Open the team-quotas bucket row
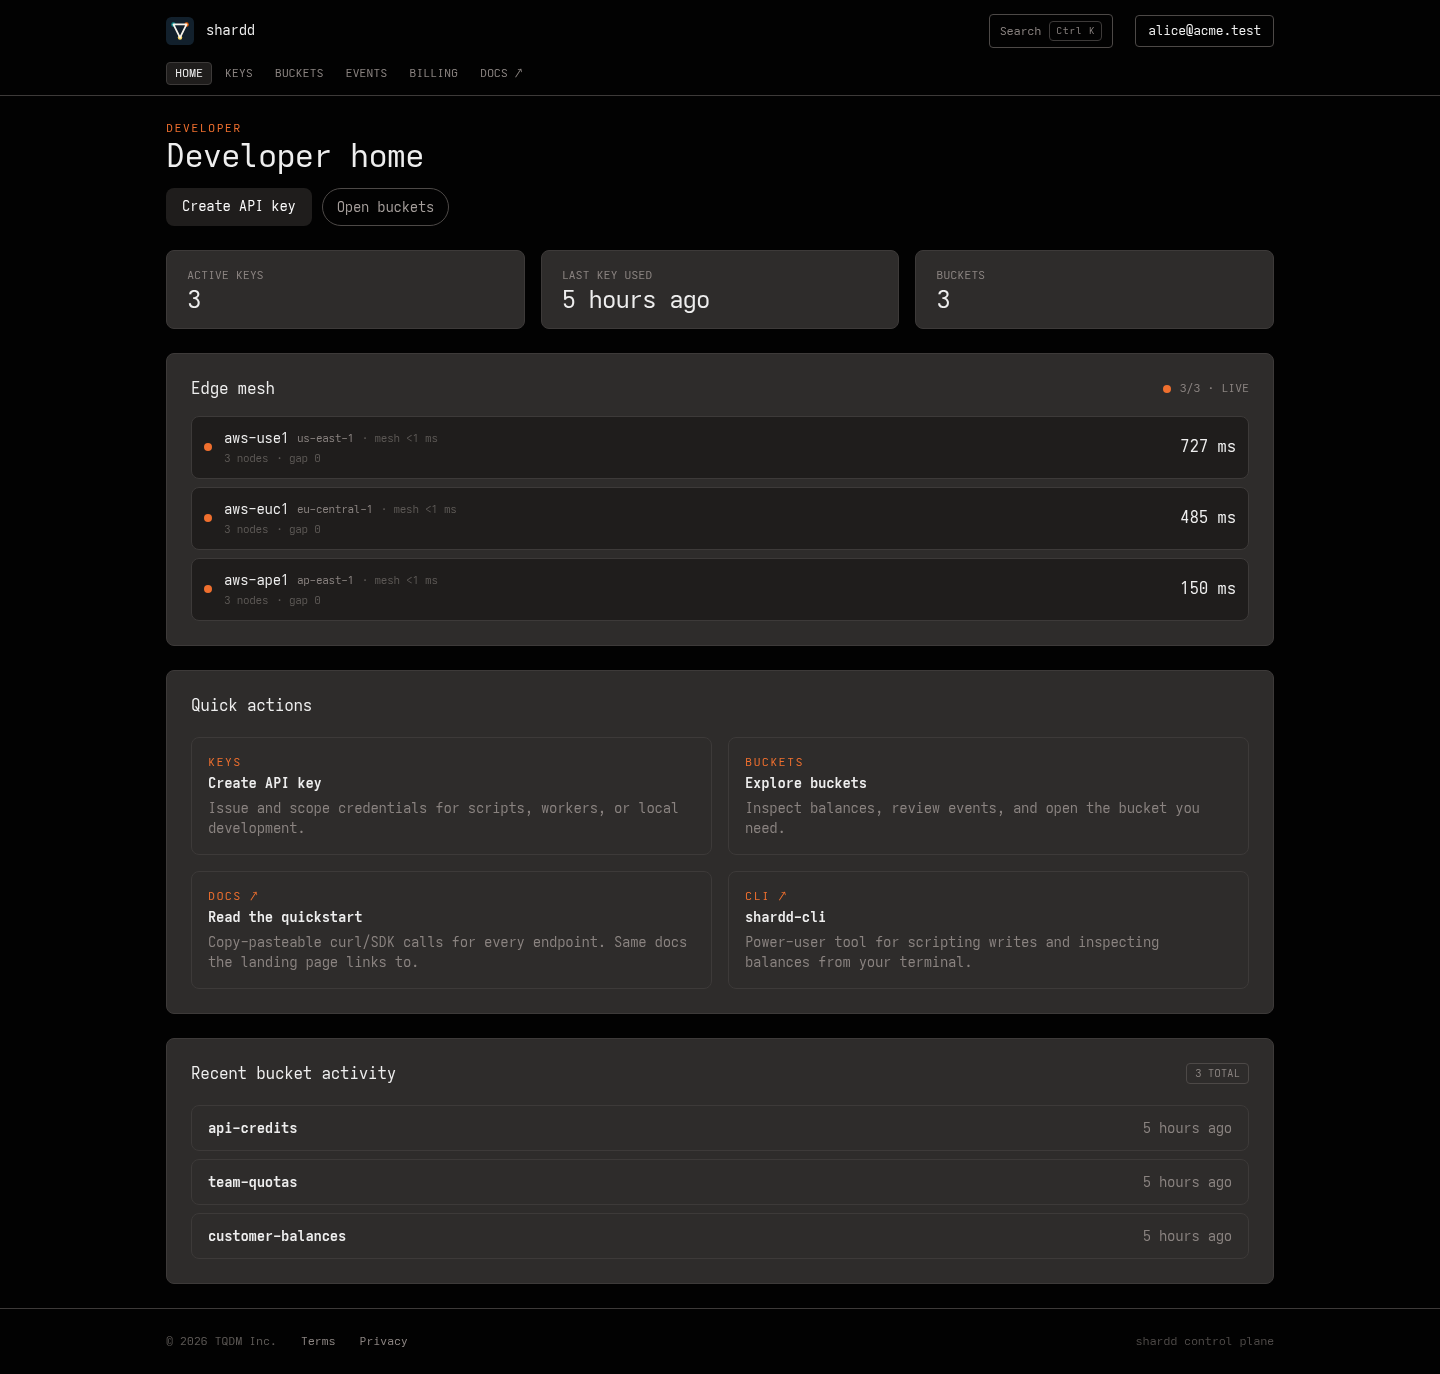This screenshot has width=1440, height=1374. (x=720, y=1182)
